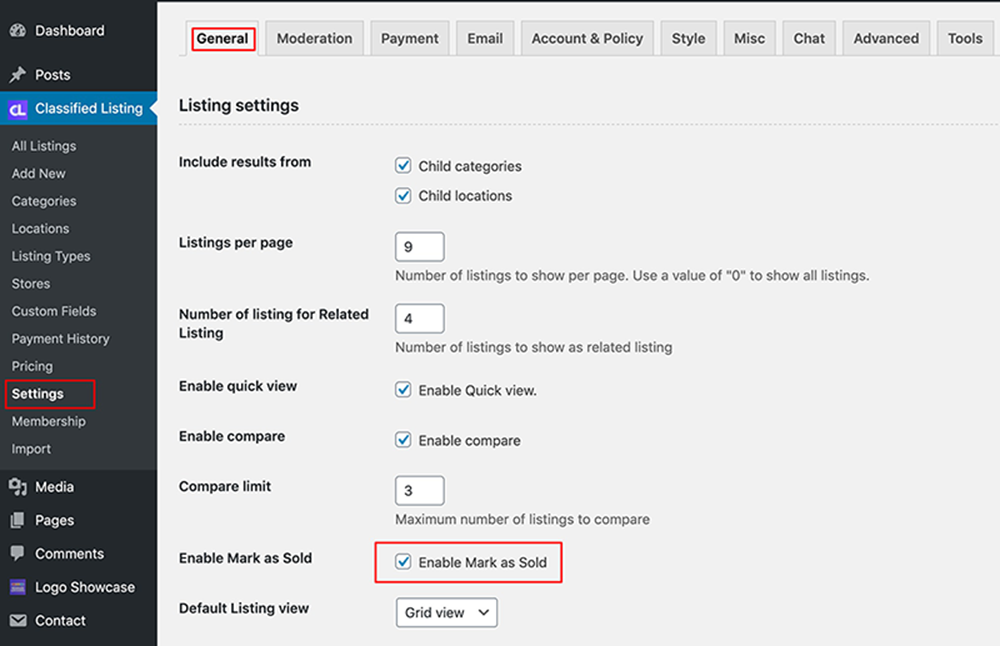Open the General settings tab
Viewport: 1000px width, 646px height.
tap(222, 38)
